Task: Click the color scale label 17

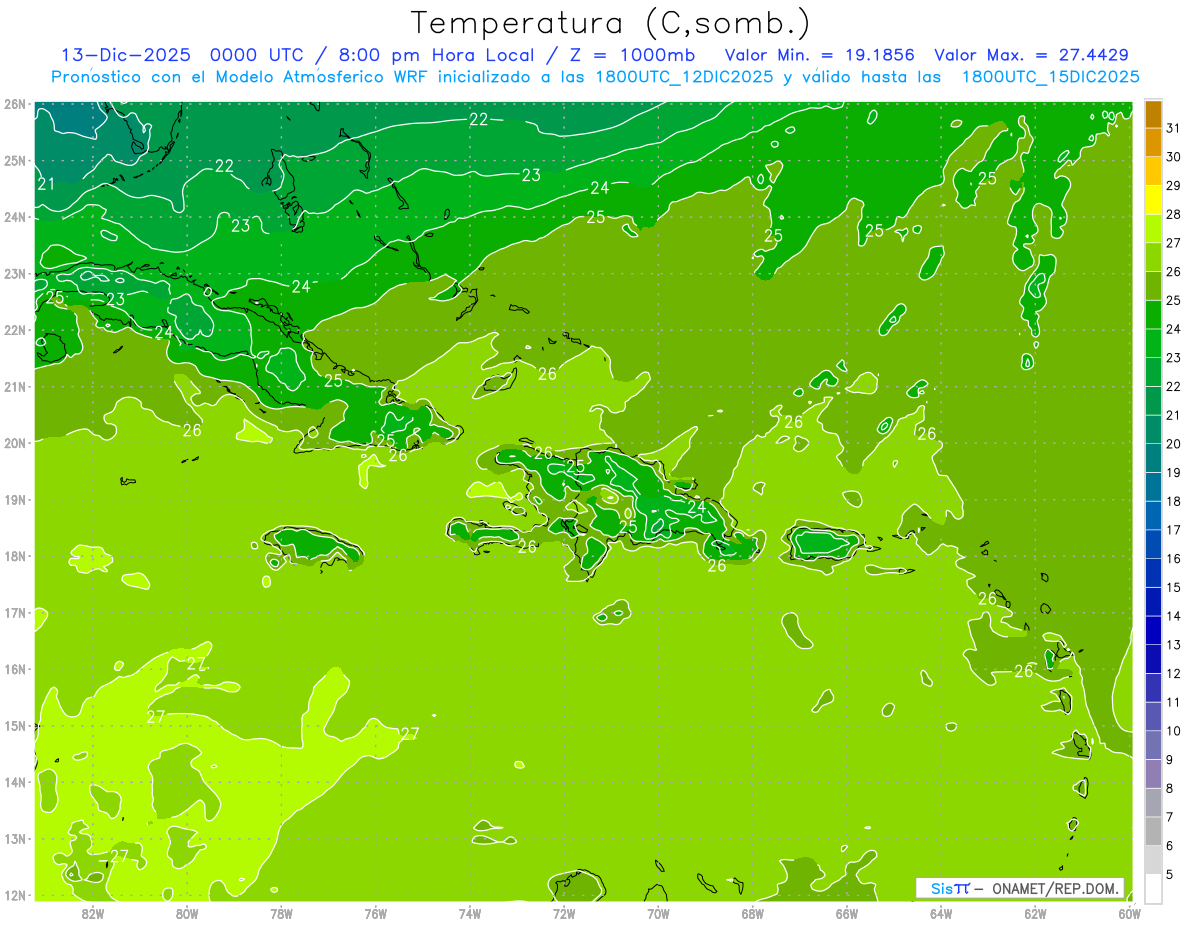Action: click(x=1173, y=530)
